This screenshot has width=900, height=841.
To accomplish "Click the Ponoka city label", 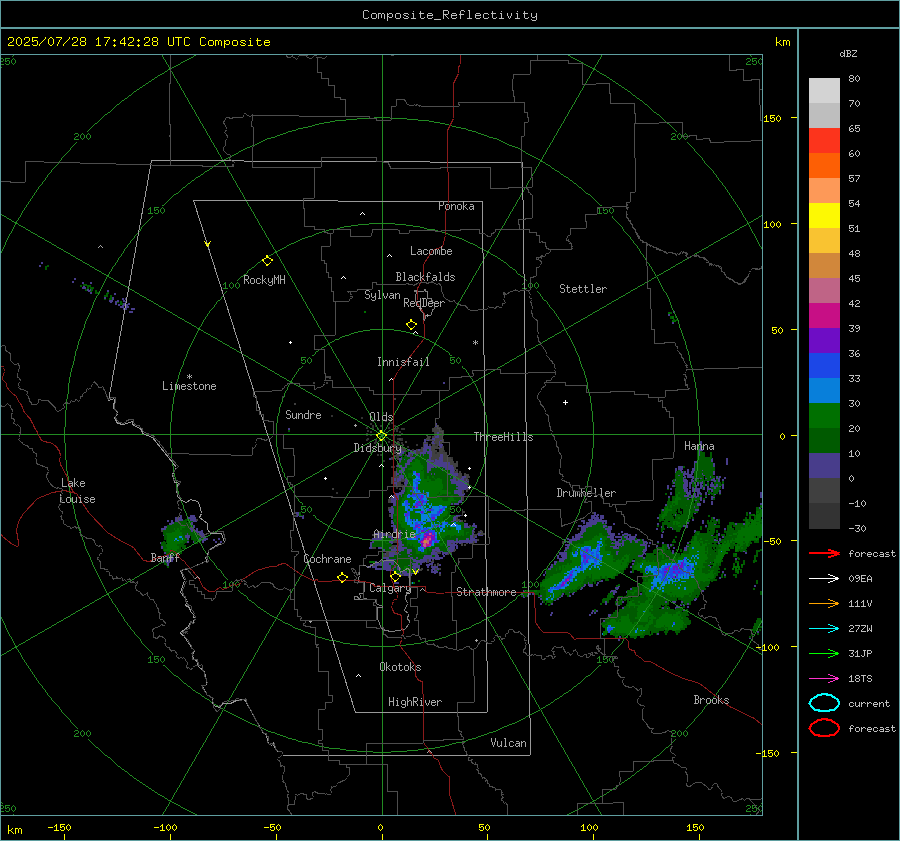I will coord(456,206).
